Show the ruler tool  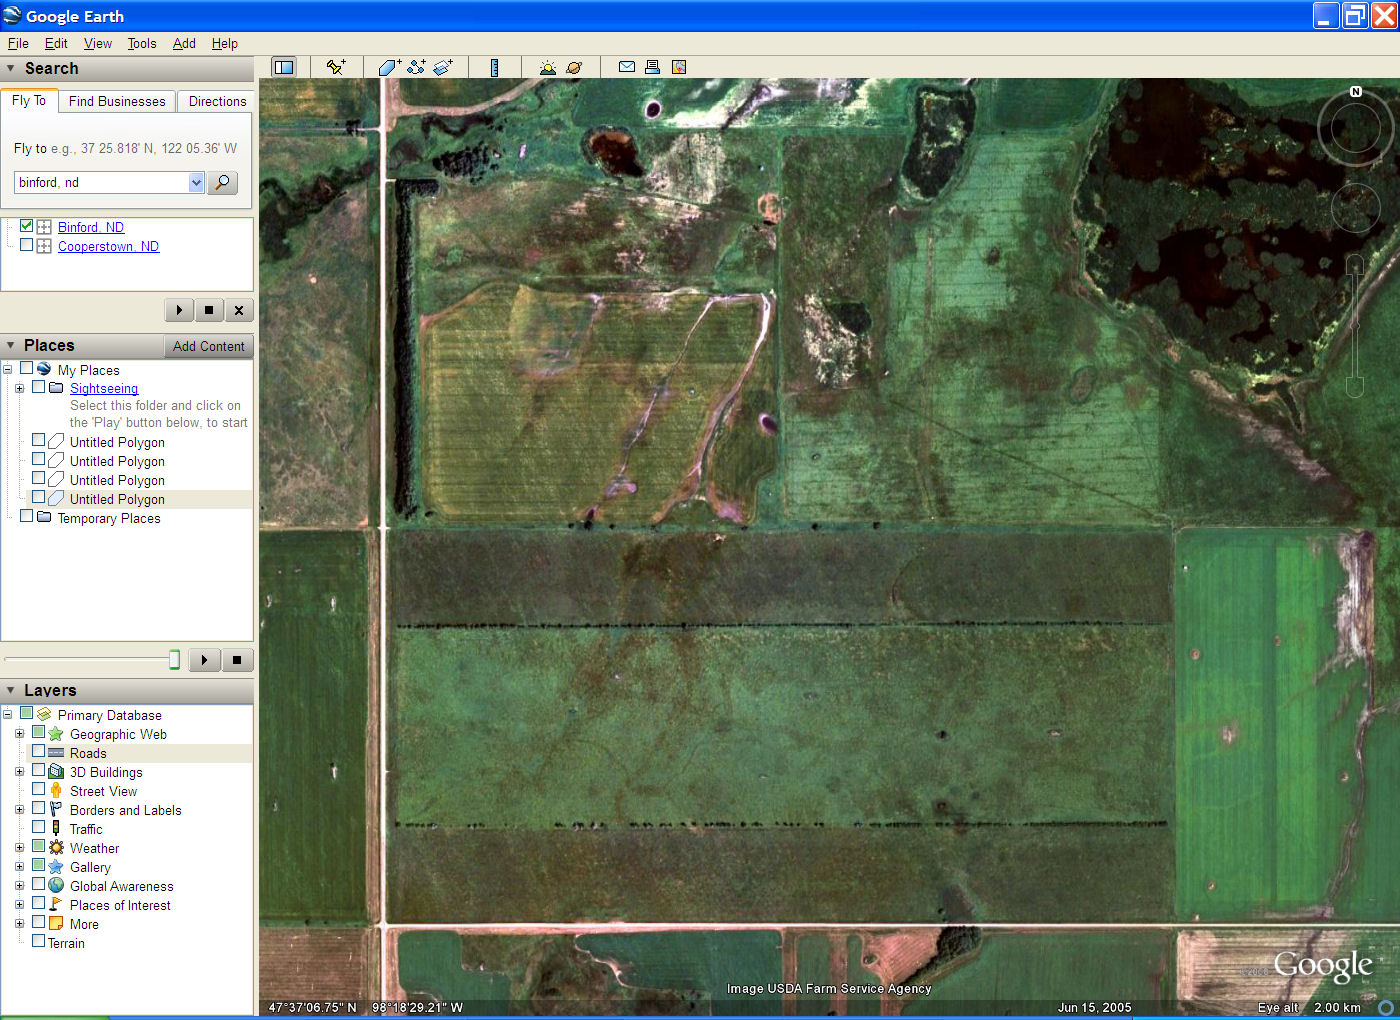click(494, 67)
